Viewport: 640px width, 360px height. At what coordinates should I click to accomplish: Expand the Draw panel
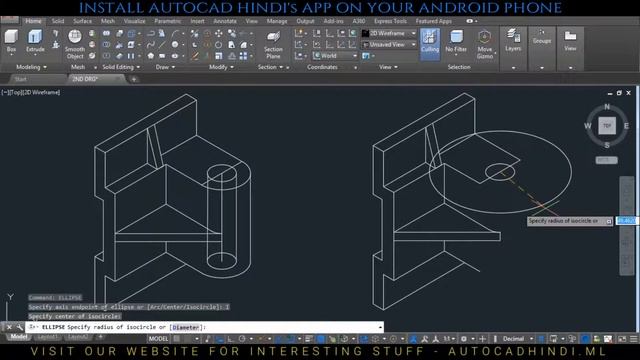pos(165,67)
